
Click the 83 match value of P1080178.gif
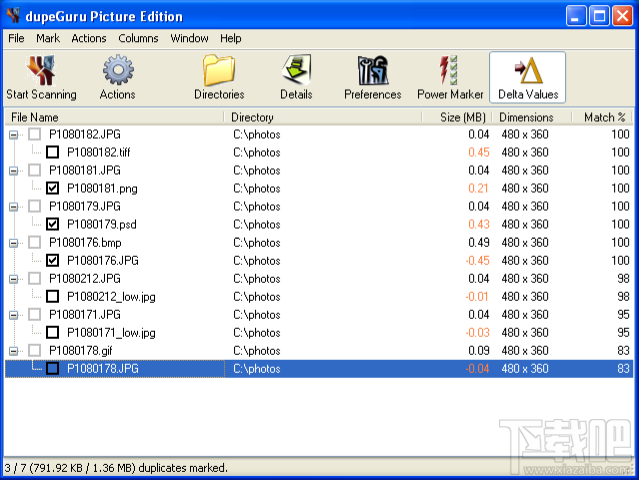(x=623, y=351)
